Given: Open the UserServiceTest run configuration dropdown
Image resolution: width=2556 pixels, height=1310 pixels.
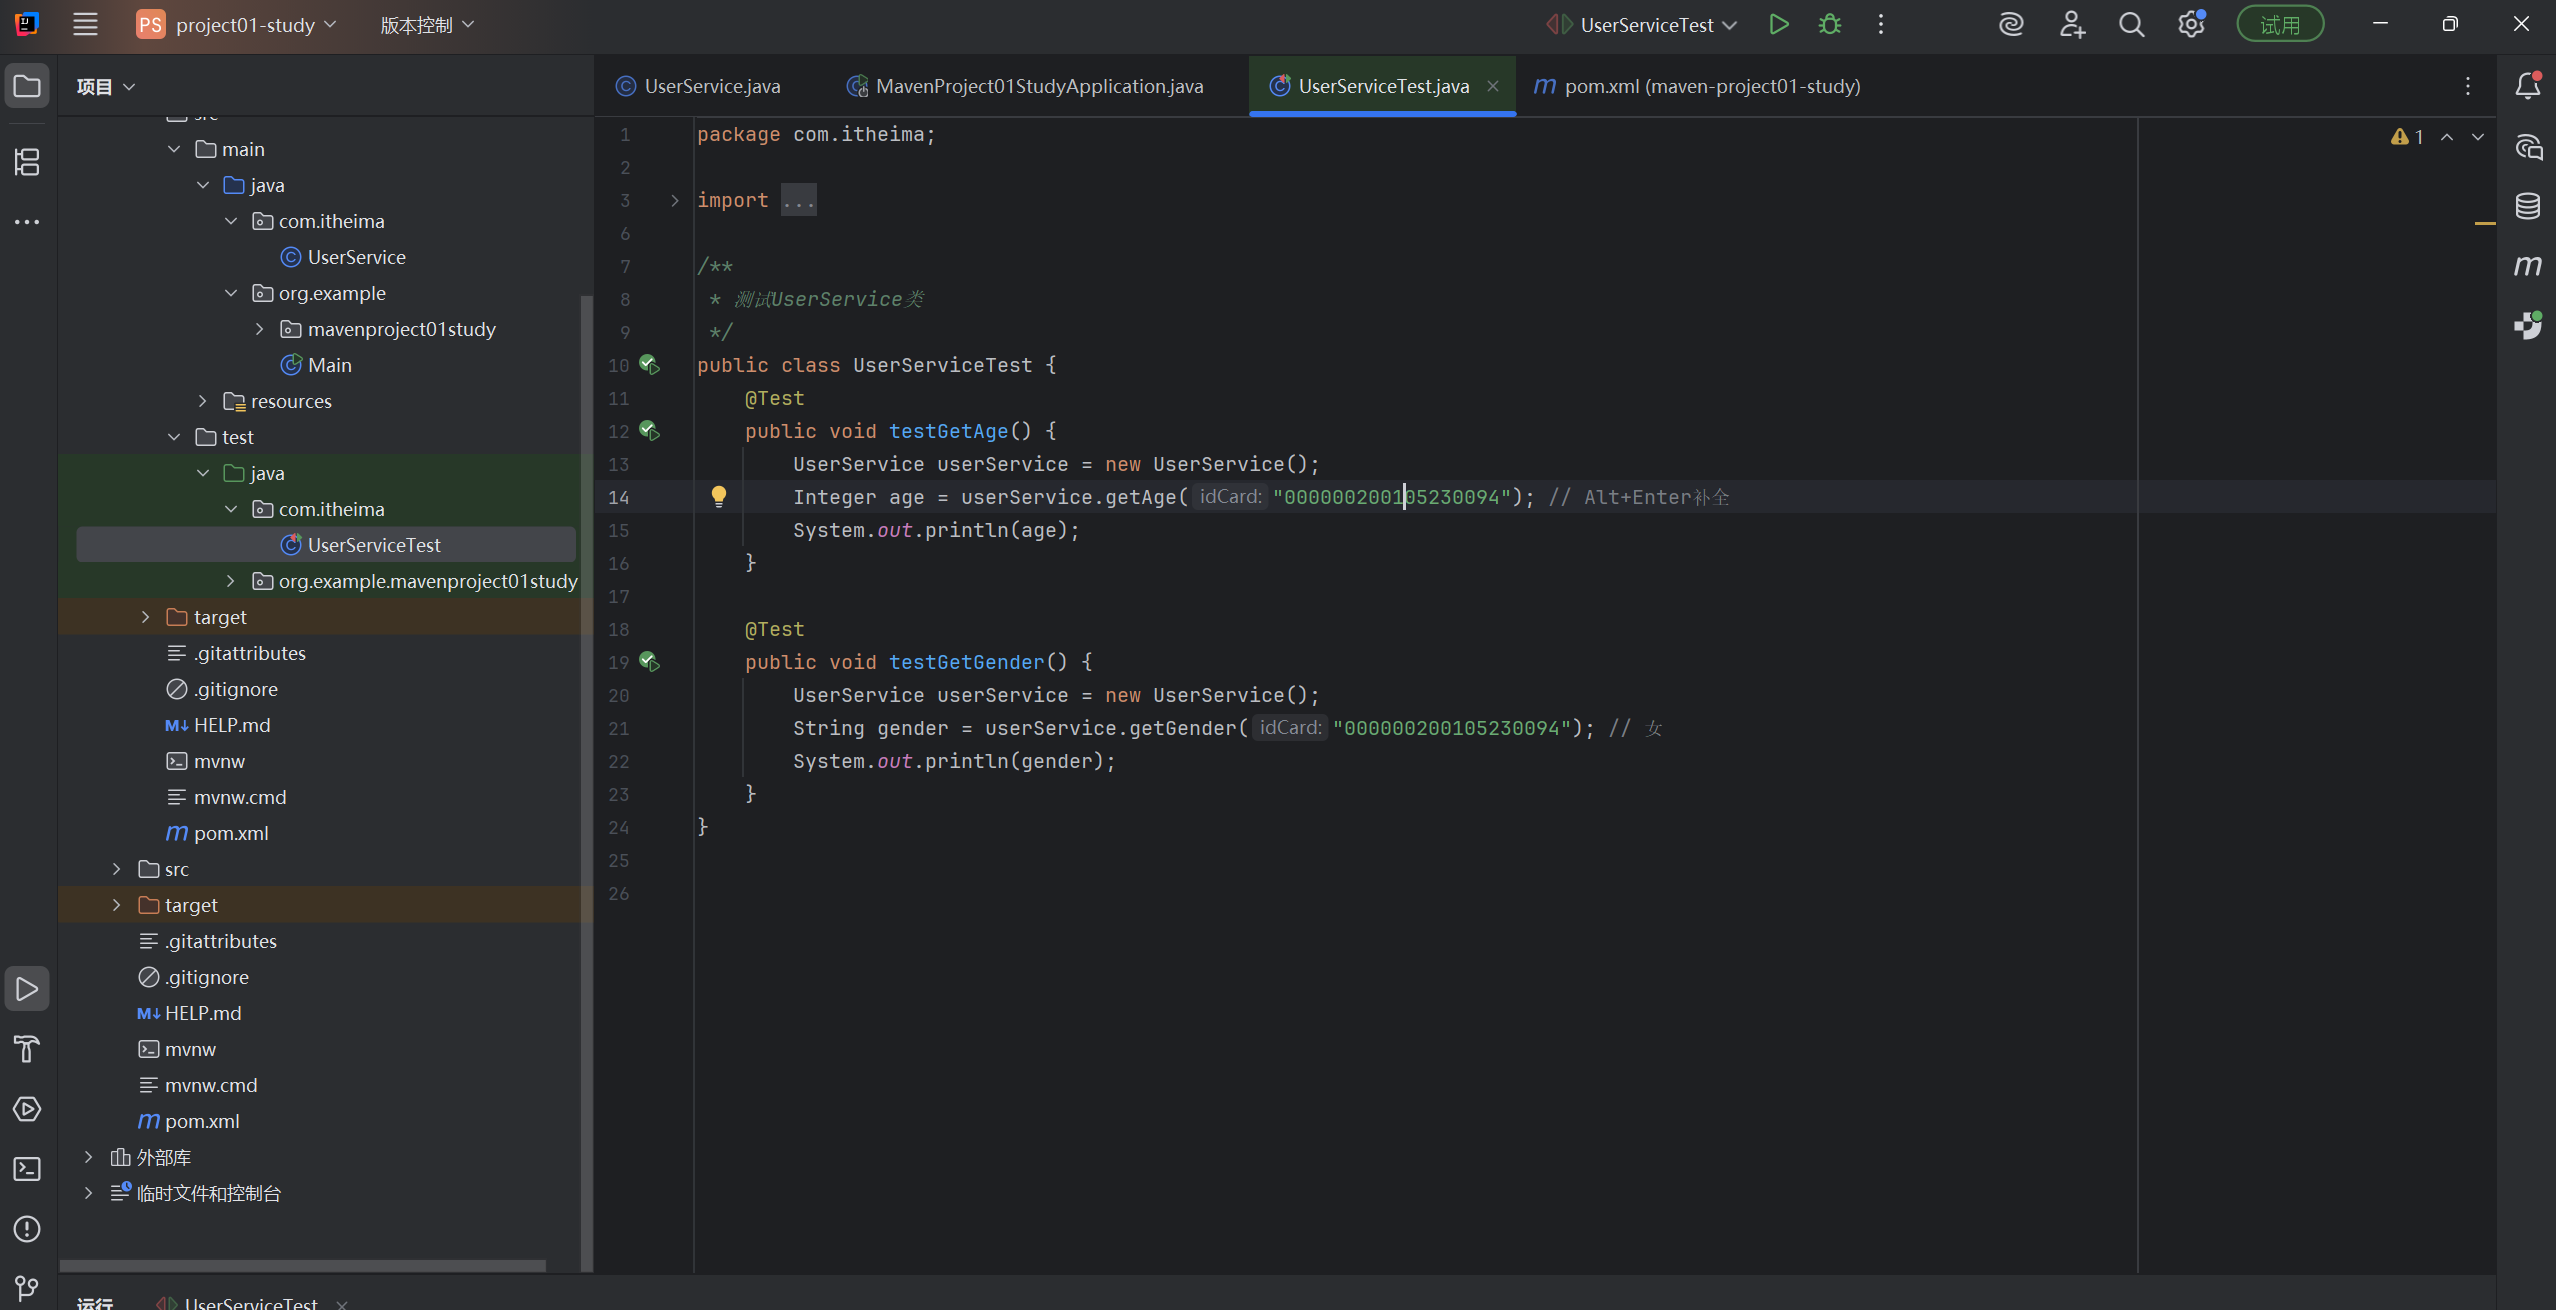Looking at the screenshot, I should (1645, 25).
